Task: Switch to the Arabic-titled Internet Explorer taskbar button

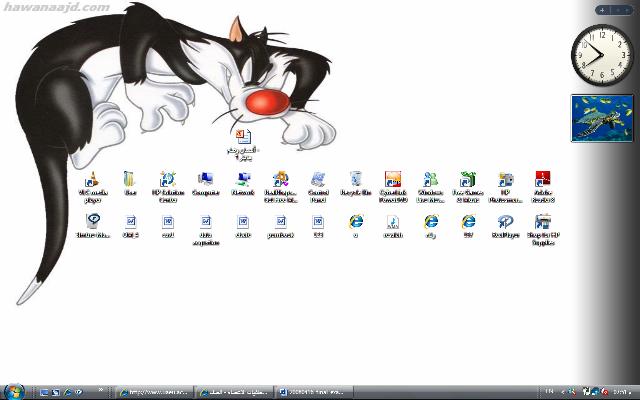Action: coord(234,393)
